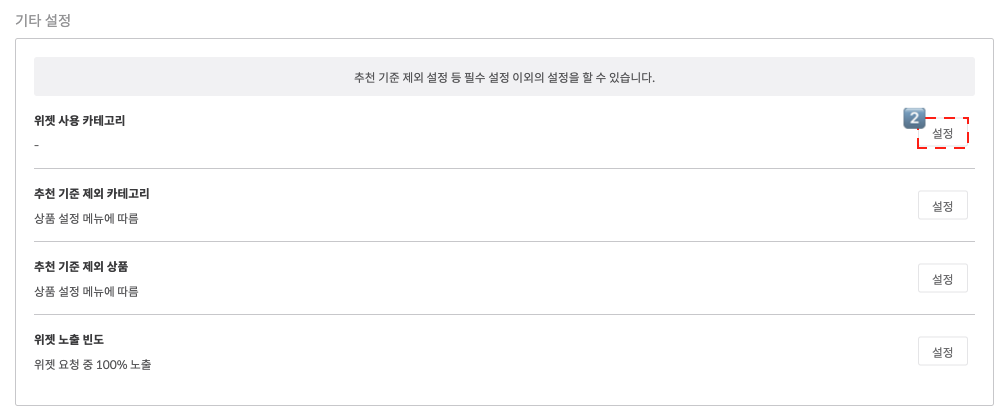Open 설정 for 추천 기준 제외 카테고리
This screenshot has height=414, width=1000.
(942, 206)
